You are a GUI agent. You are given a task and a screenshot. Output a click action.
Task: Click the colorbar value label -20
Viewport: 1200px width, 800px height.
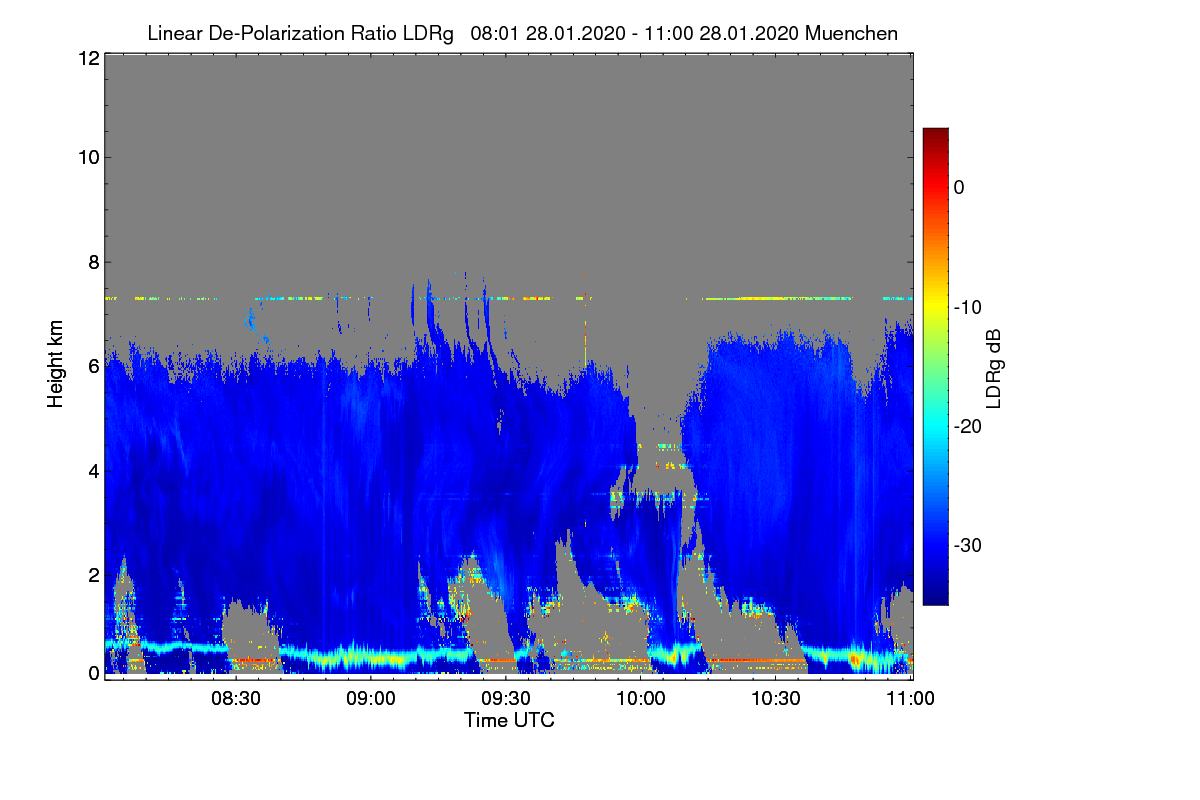[967, 426]
